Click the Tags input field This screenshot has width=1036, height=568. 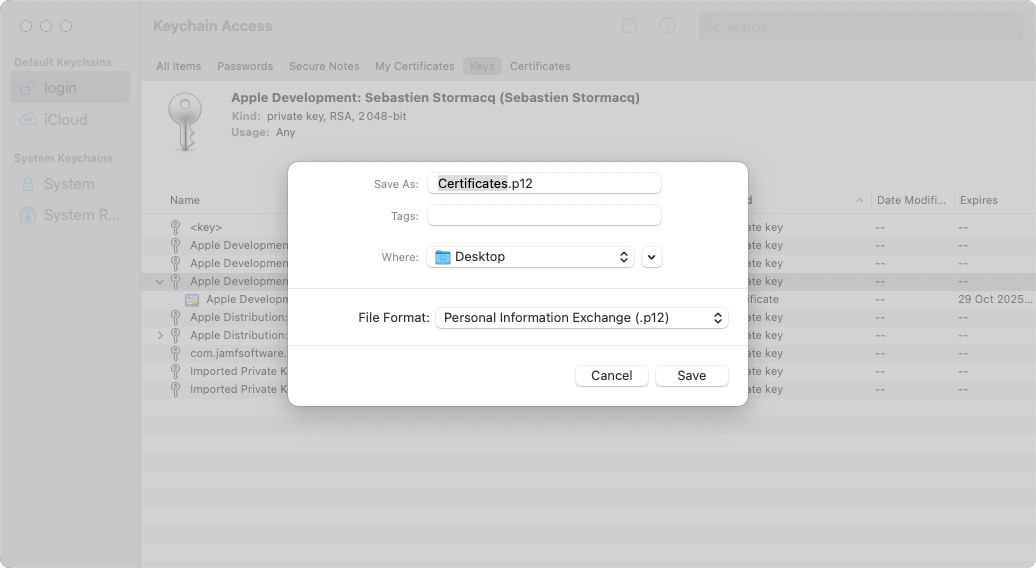[544, 215]
